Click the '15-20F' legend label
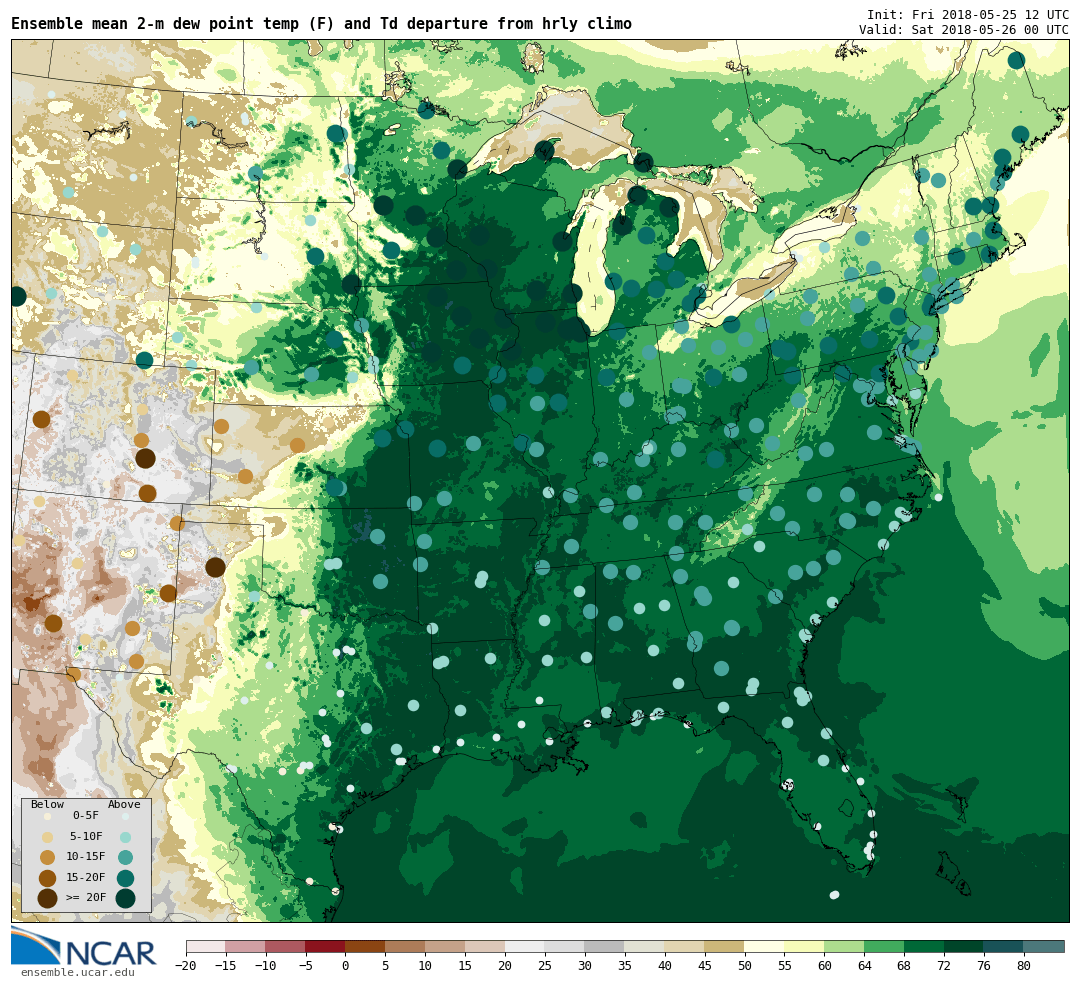Image resolution: width=1080 pixels, height=985 pixels. [86, 878]
